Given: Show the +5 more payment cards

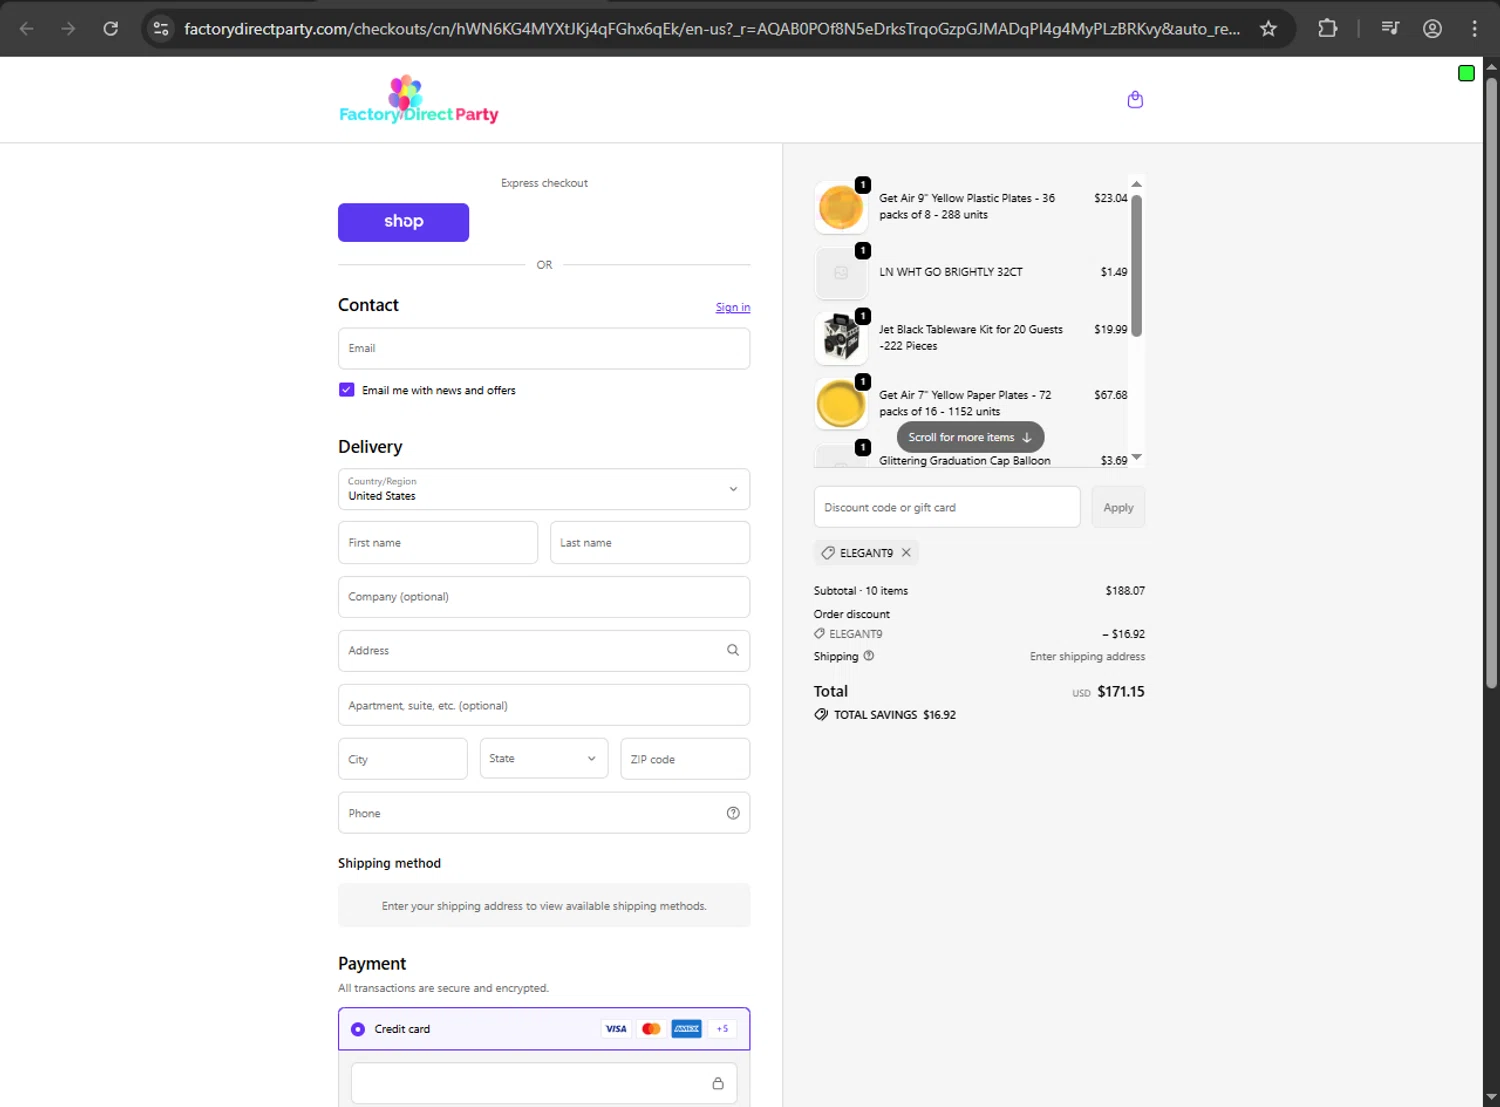Looking at the screenshot, I should [x=722, y=1029].
